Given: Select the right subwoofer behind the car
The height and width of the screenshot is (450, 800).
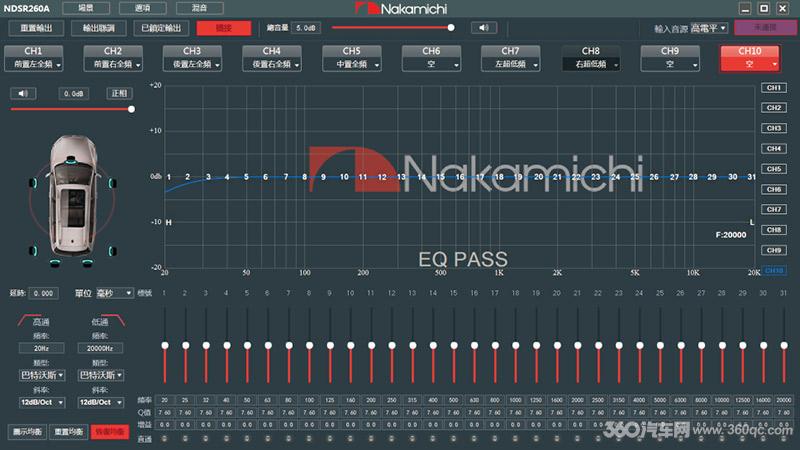Looking at the screenshot, I should [88, 263].
